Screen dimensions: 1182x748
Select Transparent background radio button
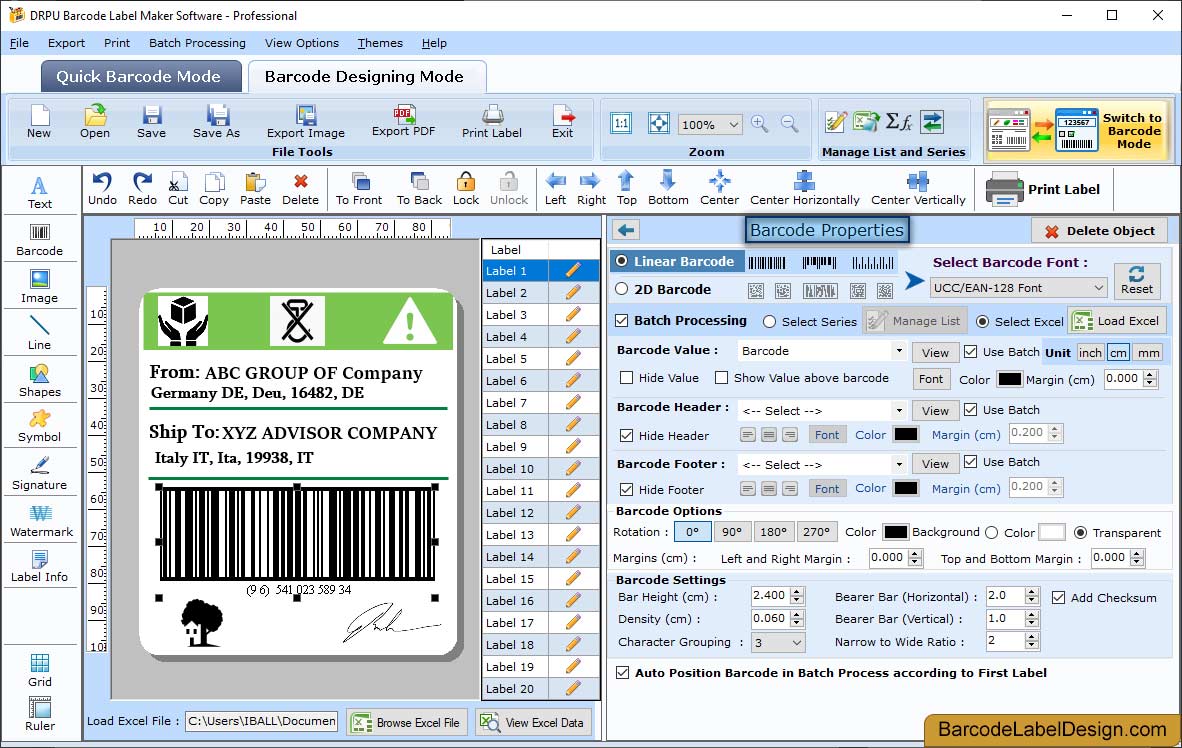coord(1080,532)
